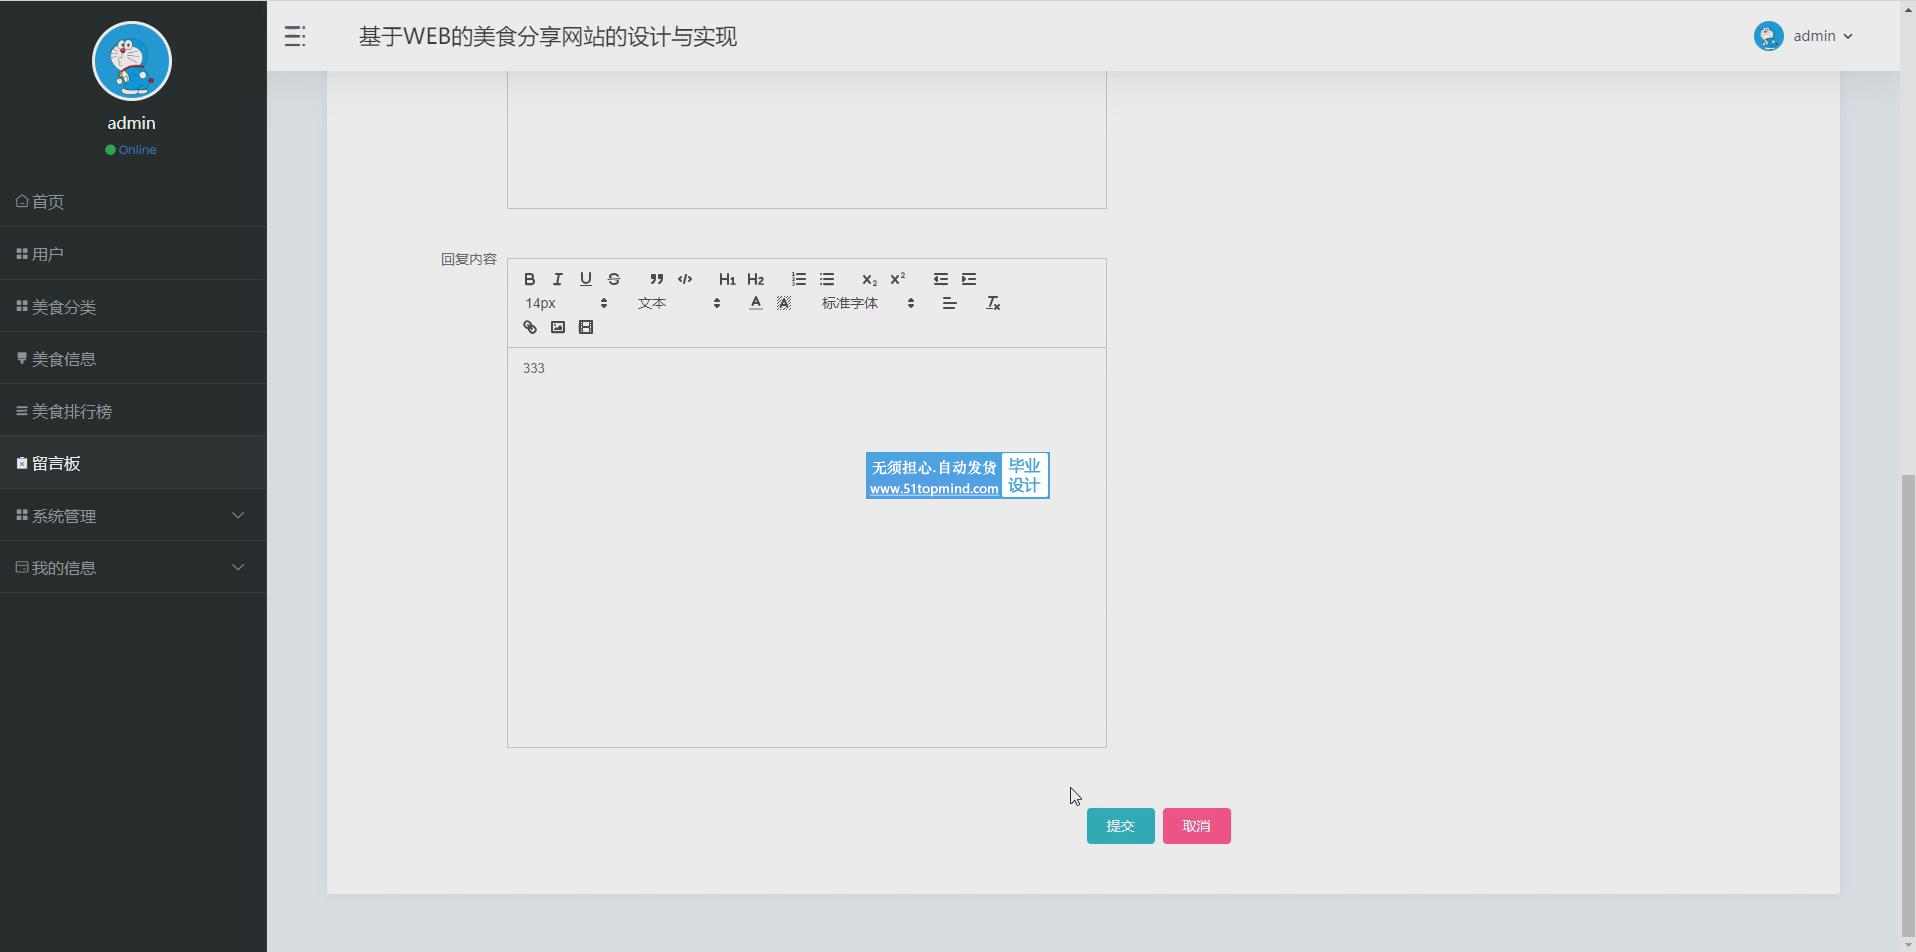Apply strikethrough formatting in editor

tap(614, 279)
